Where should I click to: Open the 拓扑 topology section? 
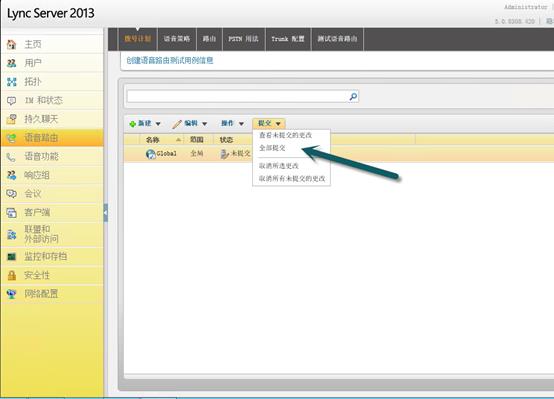(x=52, y=82)
